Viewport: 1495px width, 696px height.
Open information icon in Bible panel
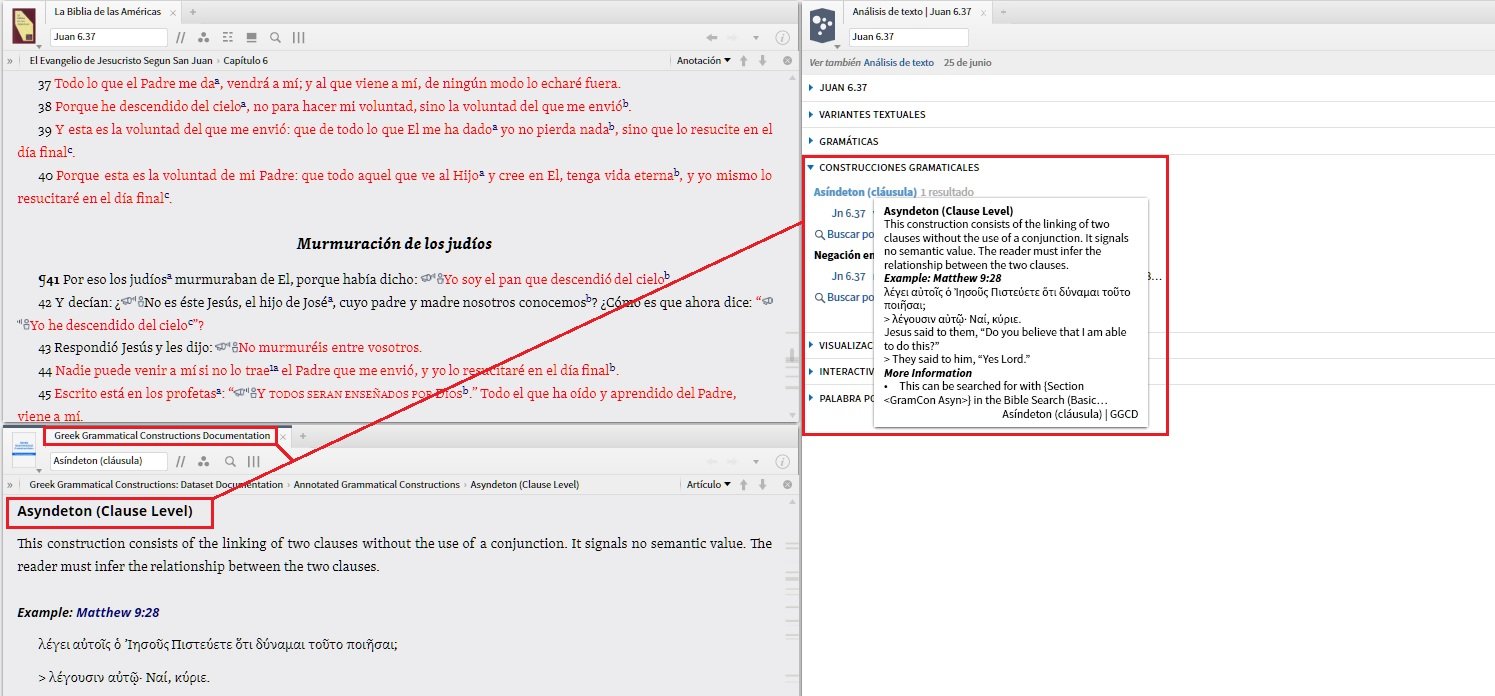[783, 37]
